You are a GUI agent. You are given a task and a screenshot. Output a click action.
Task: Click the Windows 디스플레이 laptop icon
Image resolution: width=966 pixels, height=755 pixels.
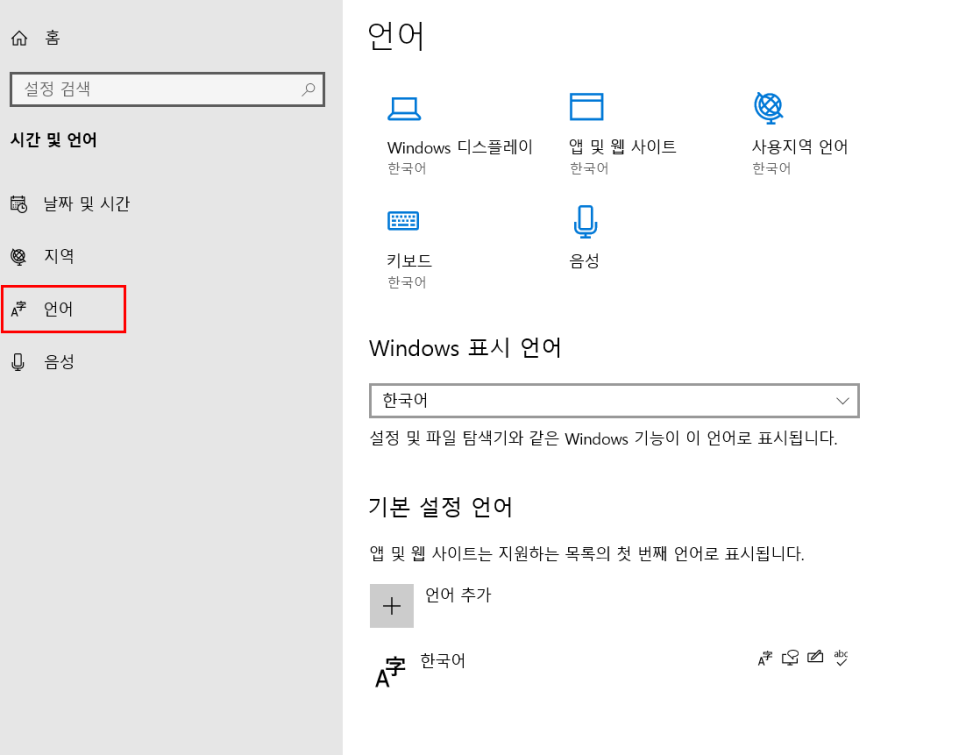pyautogui.click(x=404, y=108)
